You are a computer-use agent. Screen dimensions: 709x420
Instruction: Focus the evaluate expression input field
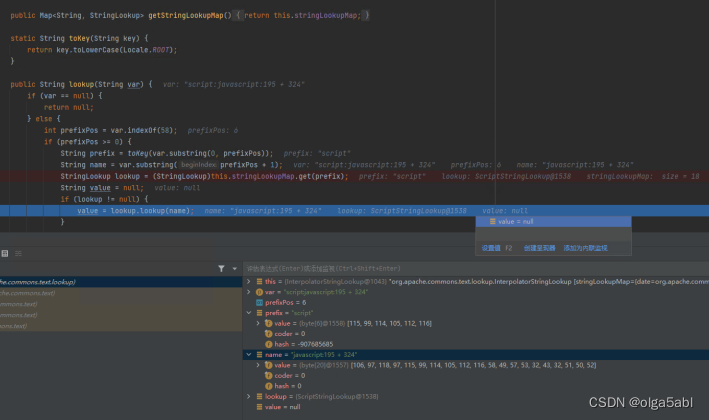476,269
